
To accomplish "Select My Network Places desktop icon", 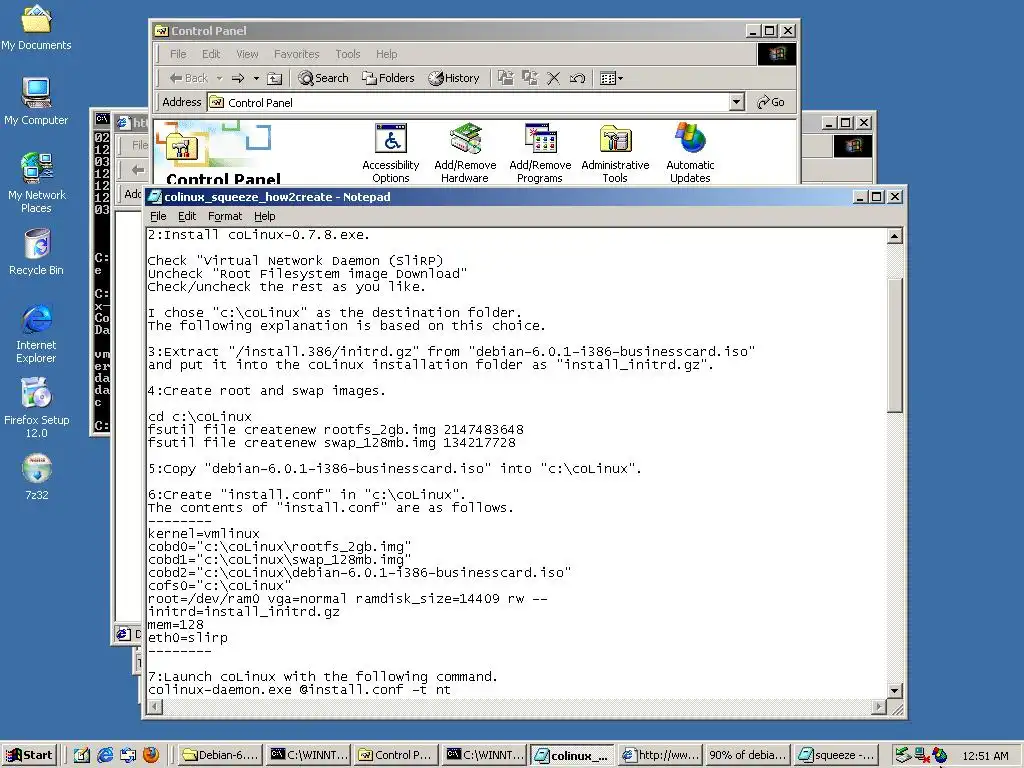I will point(37,183).
